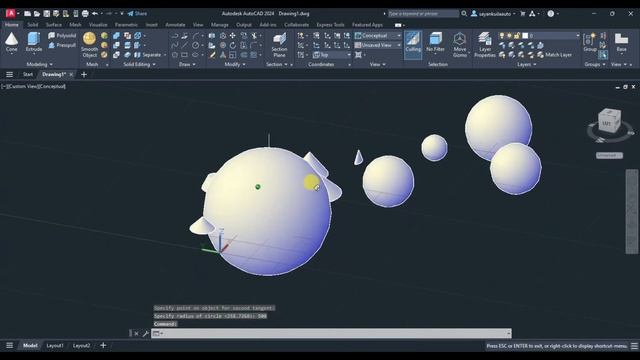The height and width of the screenshot is (360, 640).
Task: Open the Visualize ribbon tab
Action: [98, 25]
